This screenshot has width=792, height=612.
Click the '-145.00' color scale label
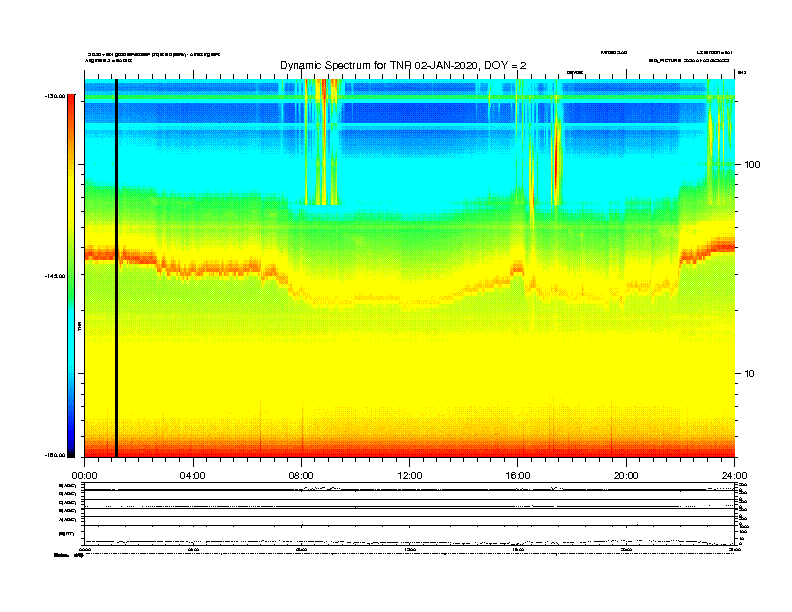(x=55, y=276)
